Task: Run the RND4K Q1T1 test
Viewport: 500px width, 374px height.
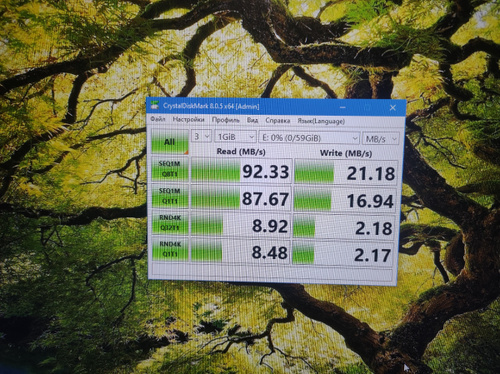Action: pos(170,249)
